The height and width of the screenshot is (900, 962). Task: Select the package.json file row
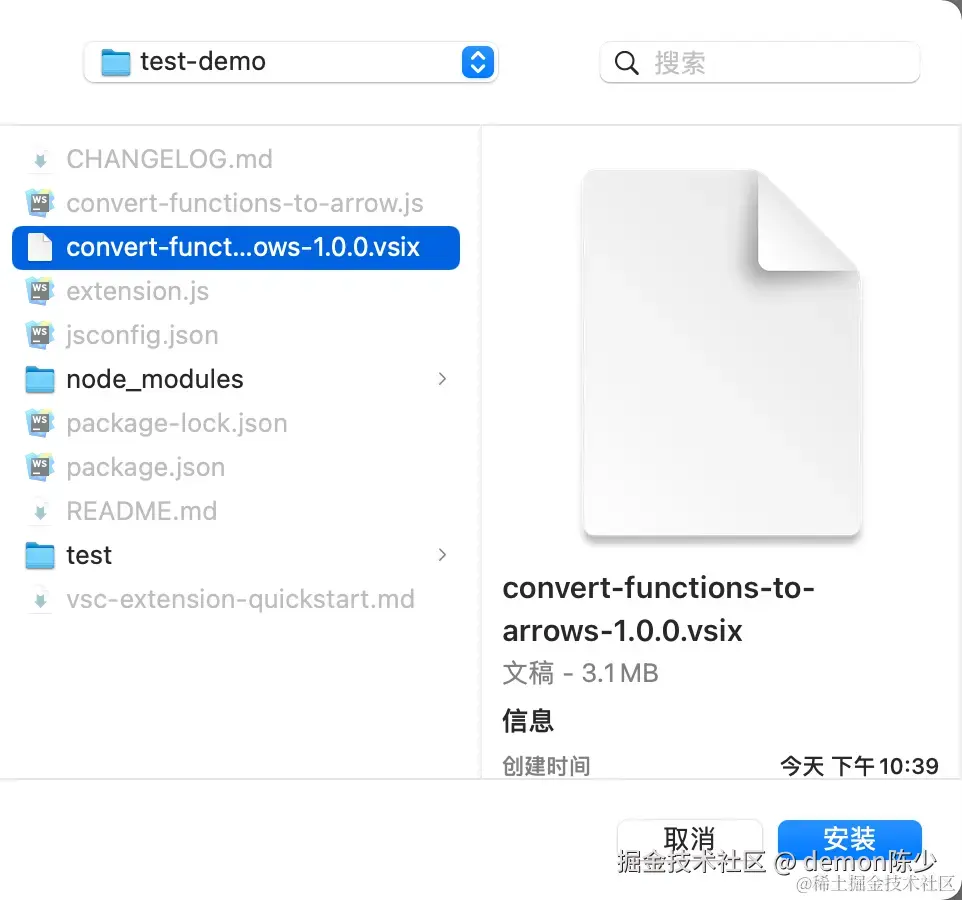(145, 467)
